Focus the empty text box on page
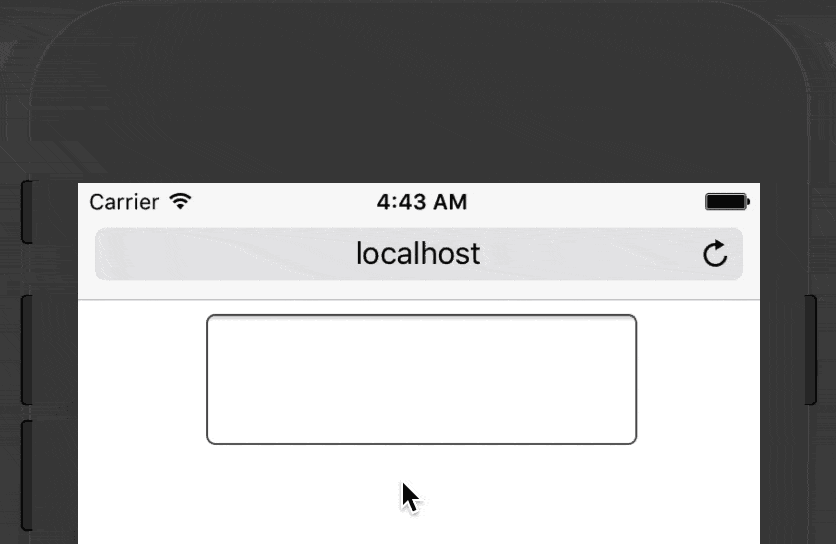This screenshot has width=836, height=544. (x=422, y=379)
